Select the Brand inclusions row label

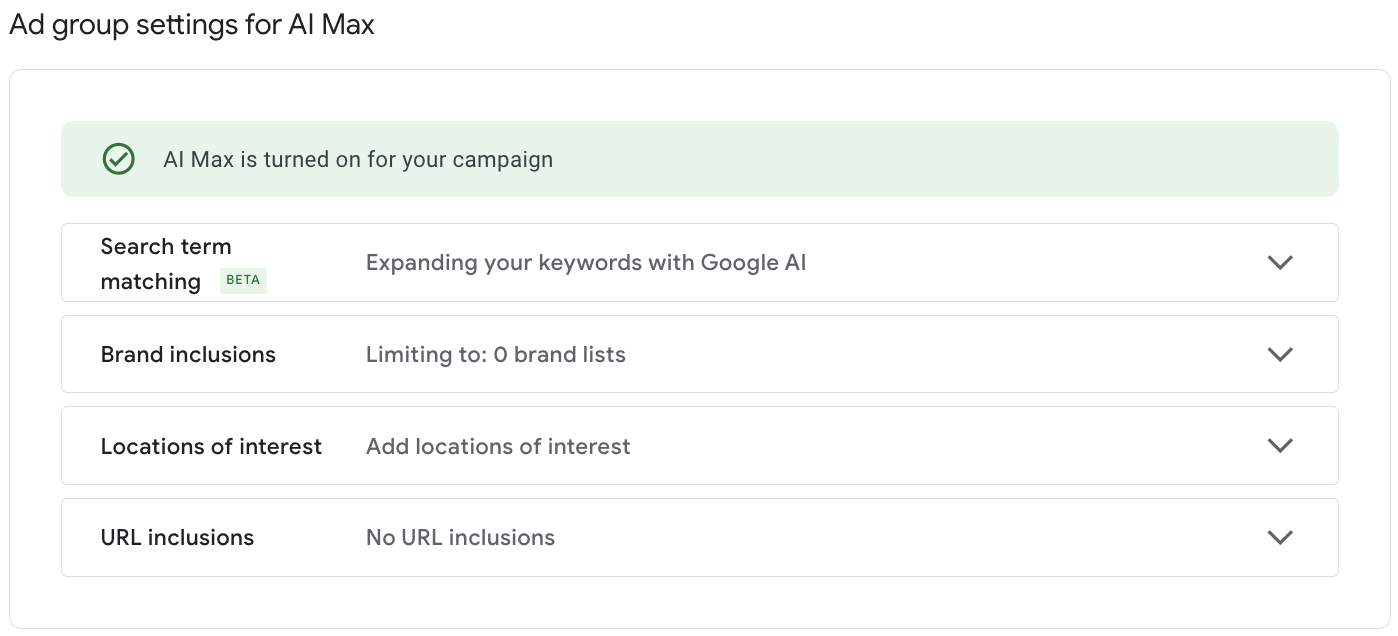pyautogui.click(x=188, y=355)
